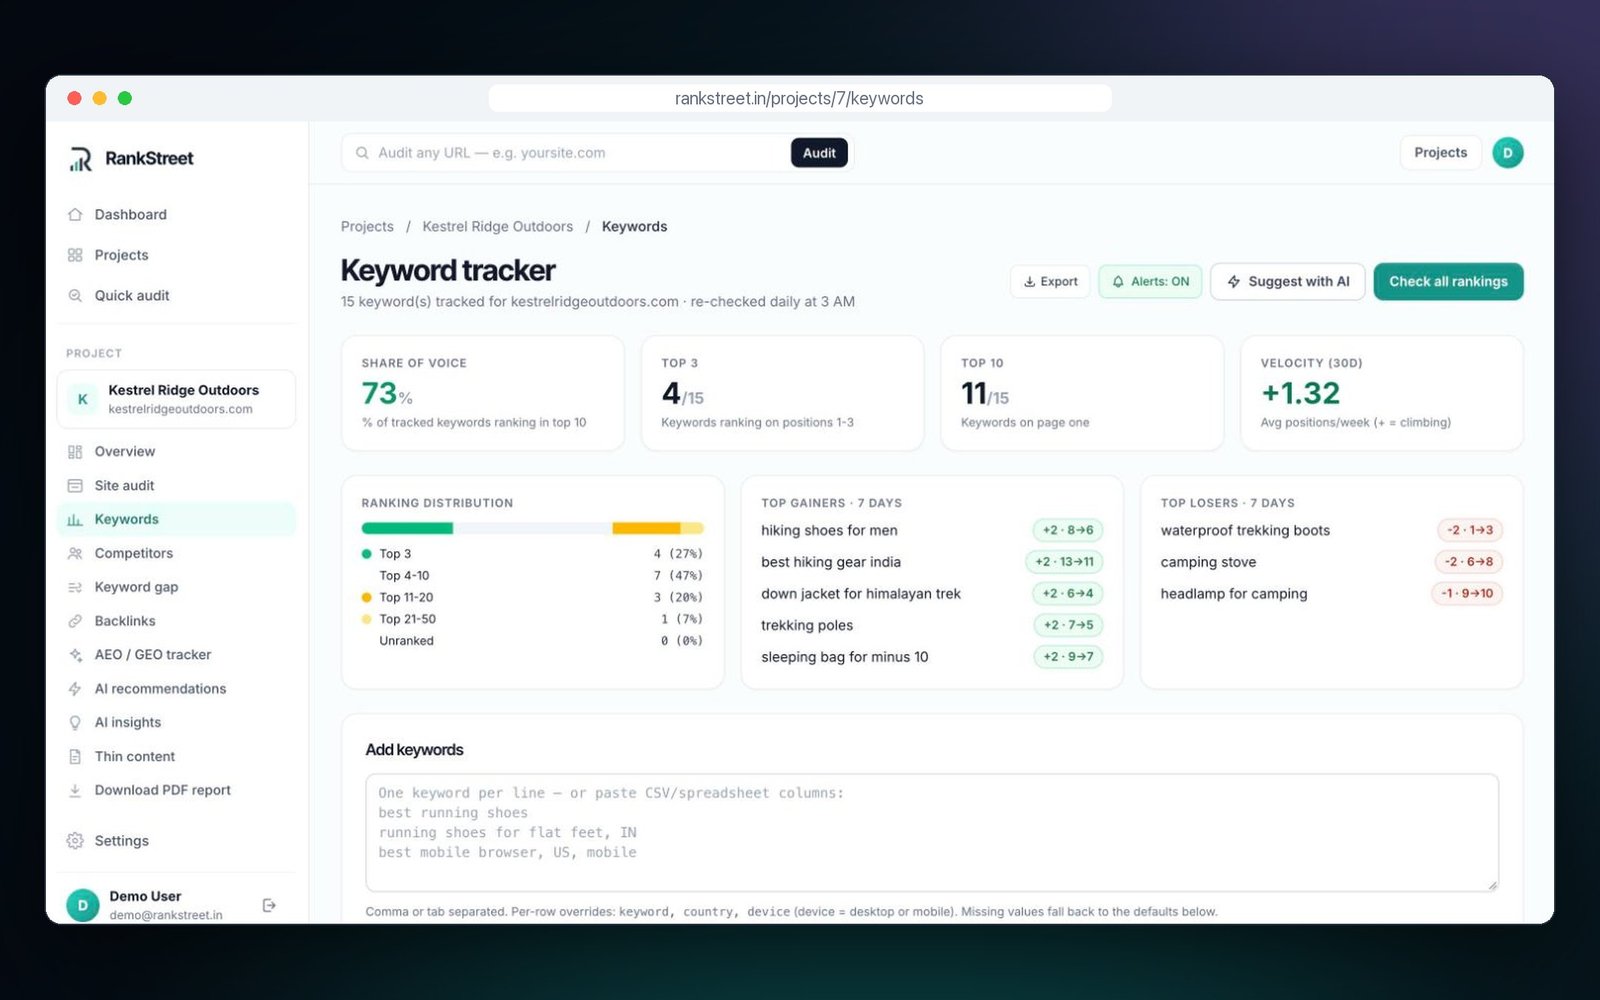This screenshot has height=1000, width=1600.
Task: Click the Projects breadcrumb link
Action: point(367,227)
